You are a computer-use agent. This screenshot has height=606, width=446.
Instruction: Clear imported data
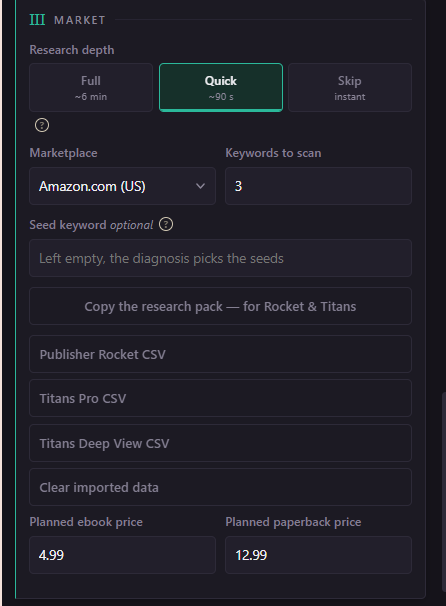point(220,487)
